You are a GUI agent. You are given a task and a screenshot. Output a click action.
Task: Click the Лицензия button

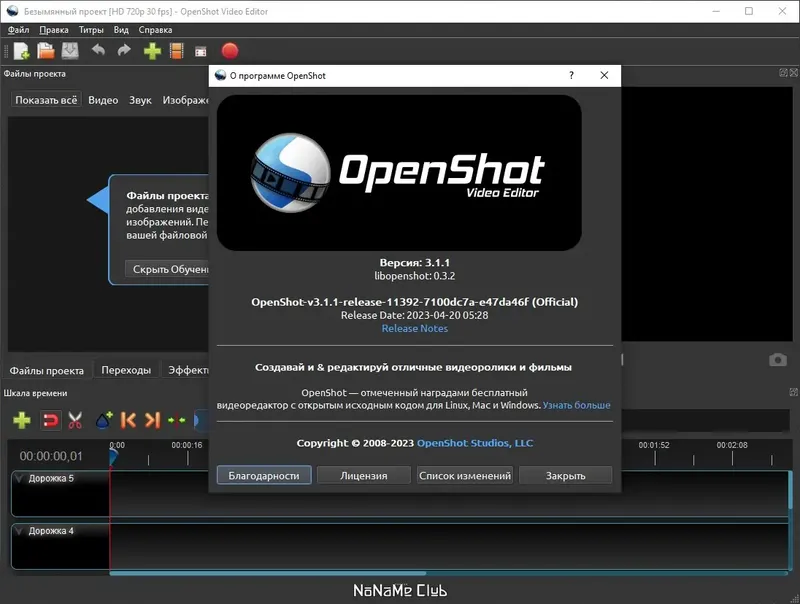pos(363,475)
